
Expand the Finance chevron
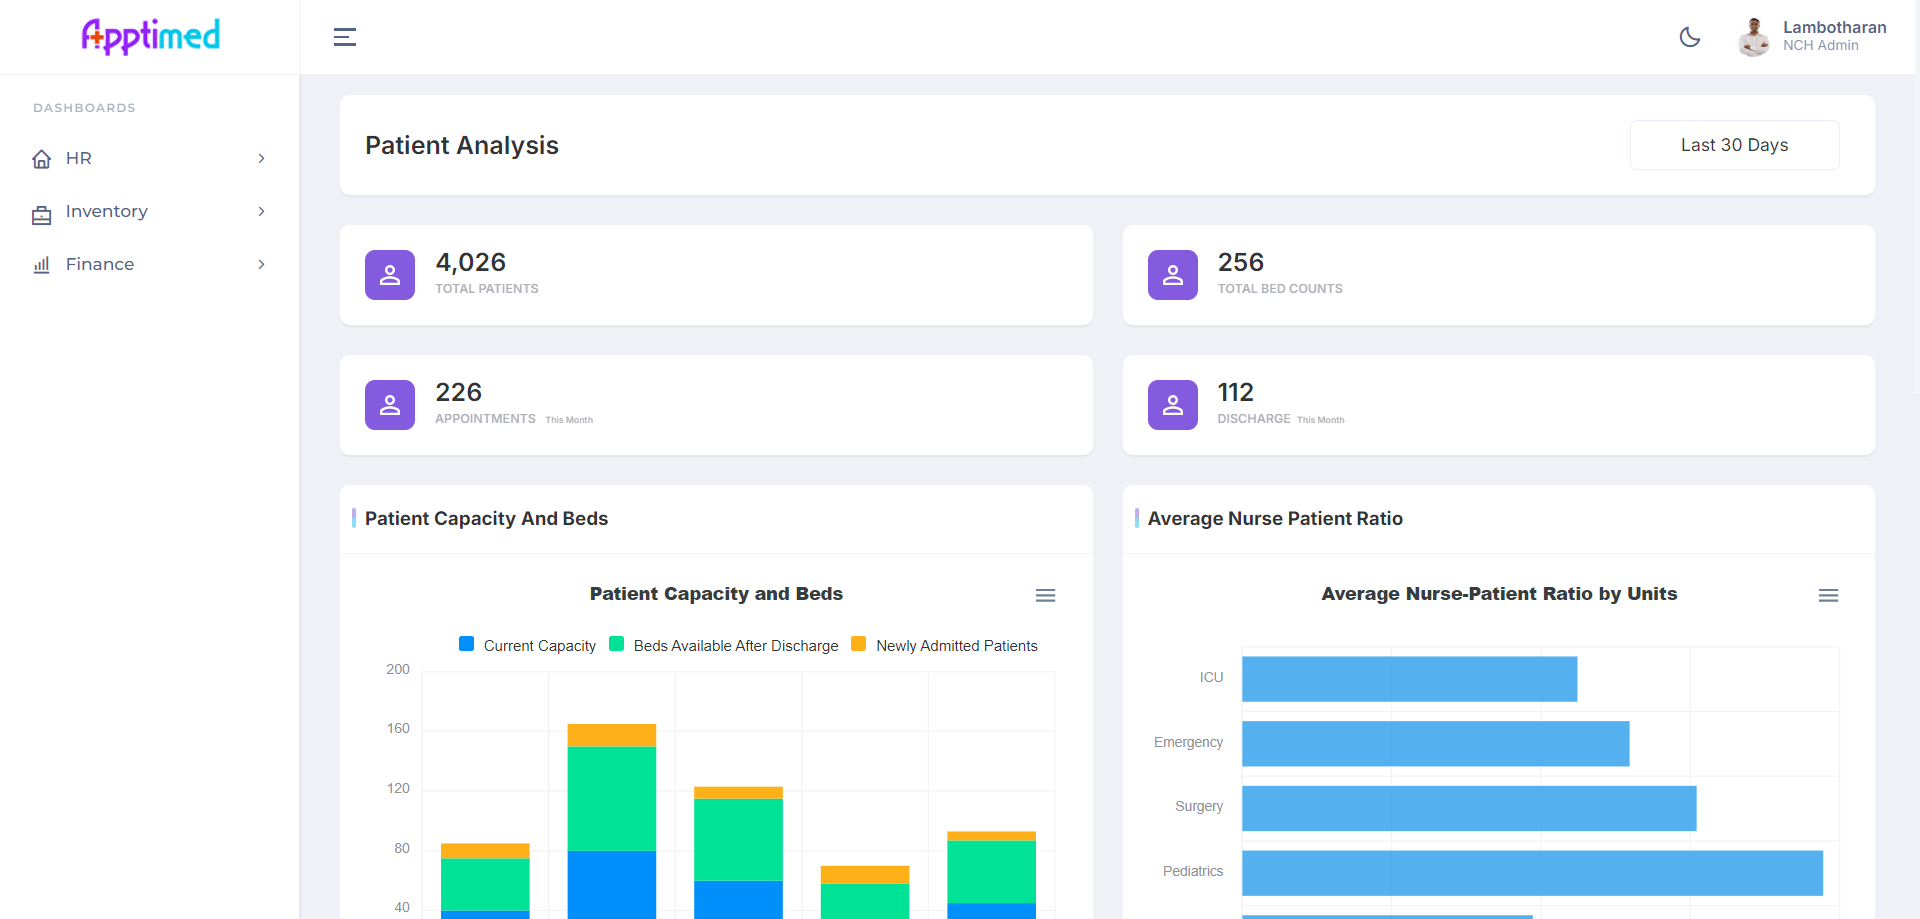[x=261, y=264]
